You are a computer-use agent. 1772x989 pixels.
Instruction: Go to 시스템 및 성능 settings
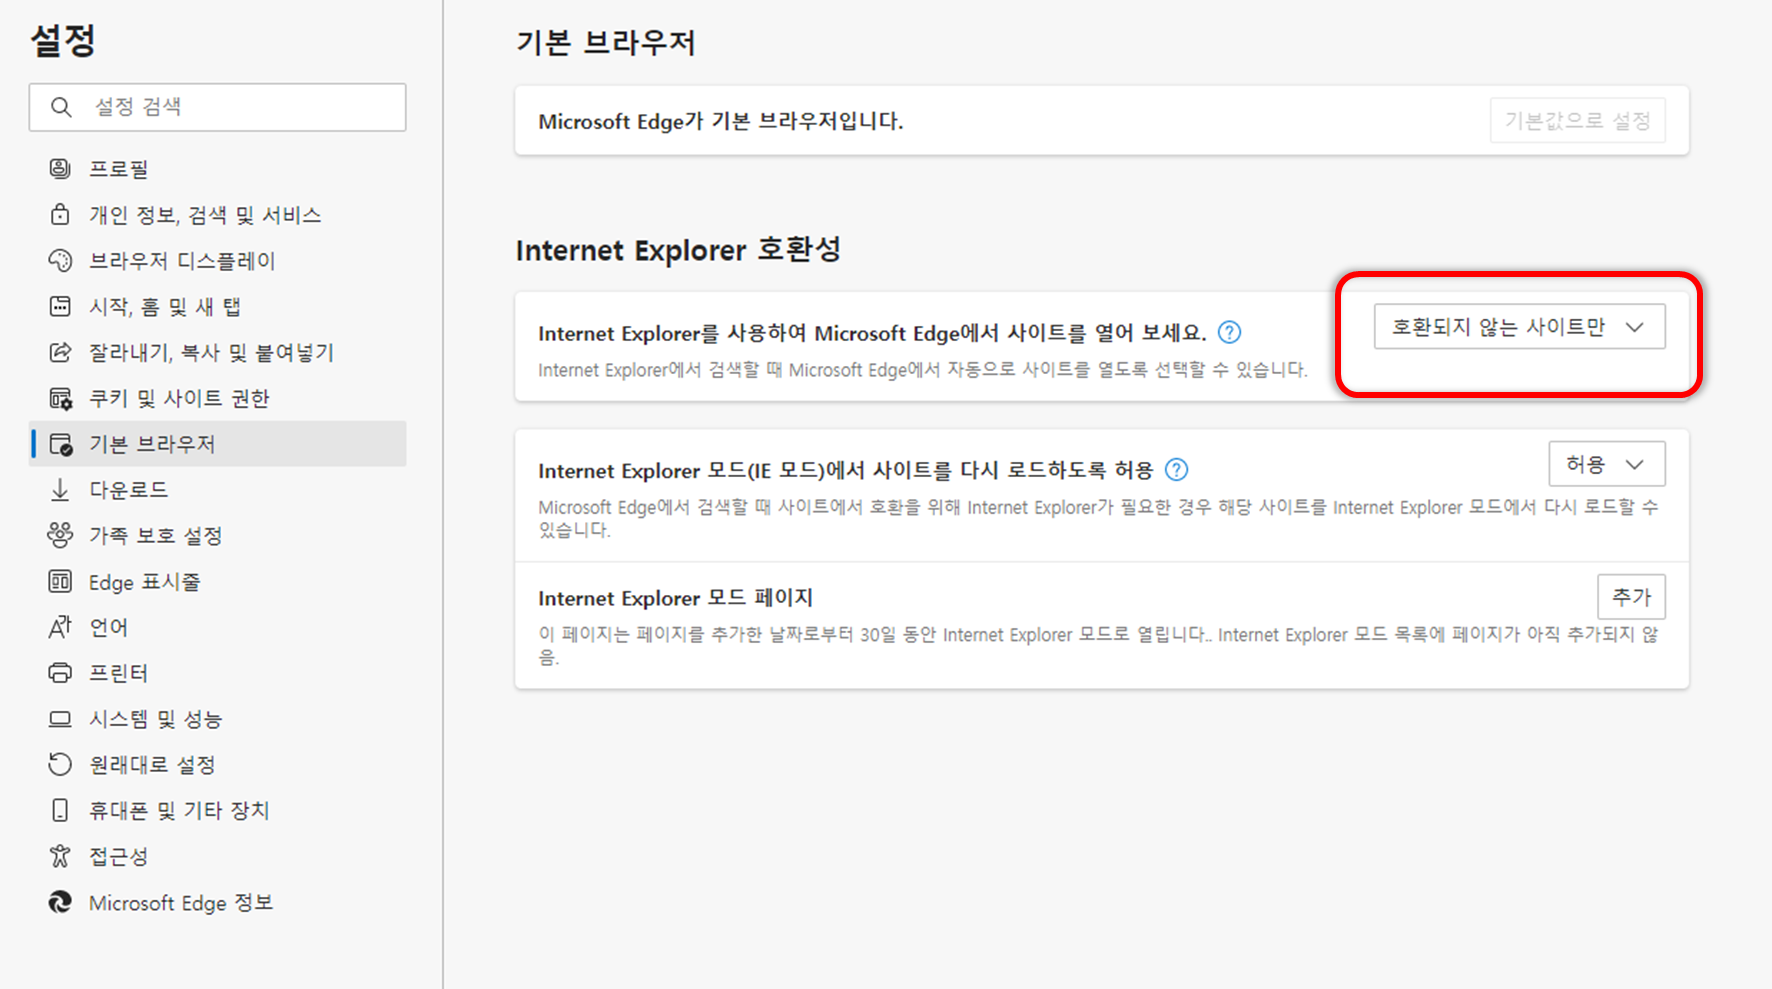point(218,719)
